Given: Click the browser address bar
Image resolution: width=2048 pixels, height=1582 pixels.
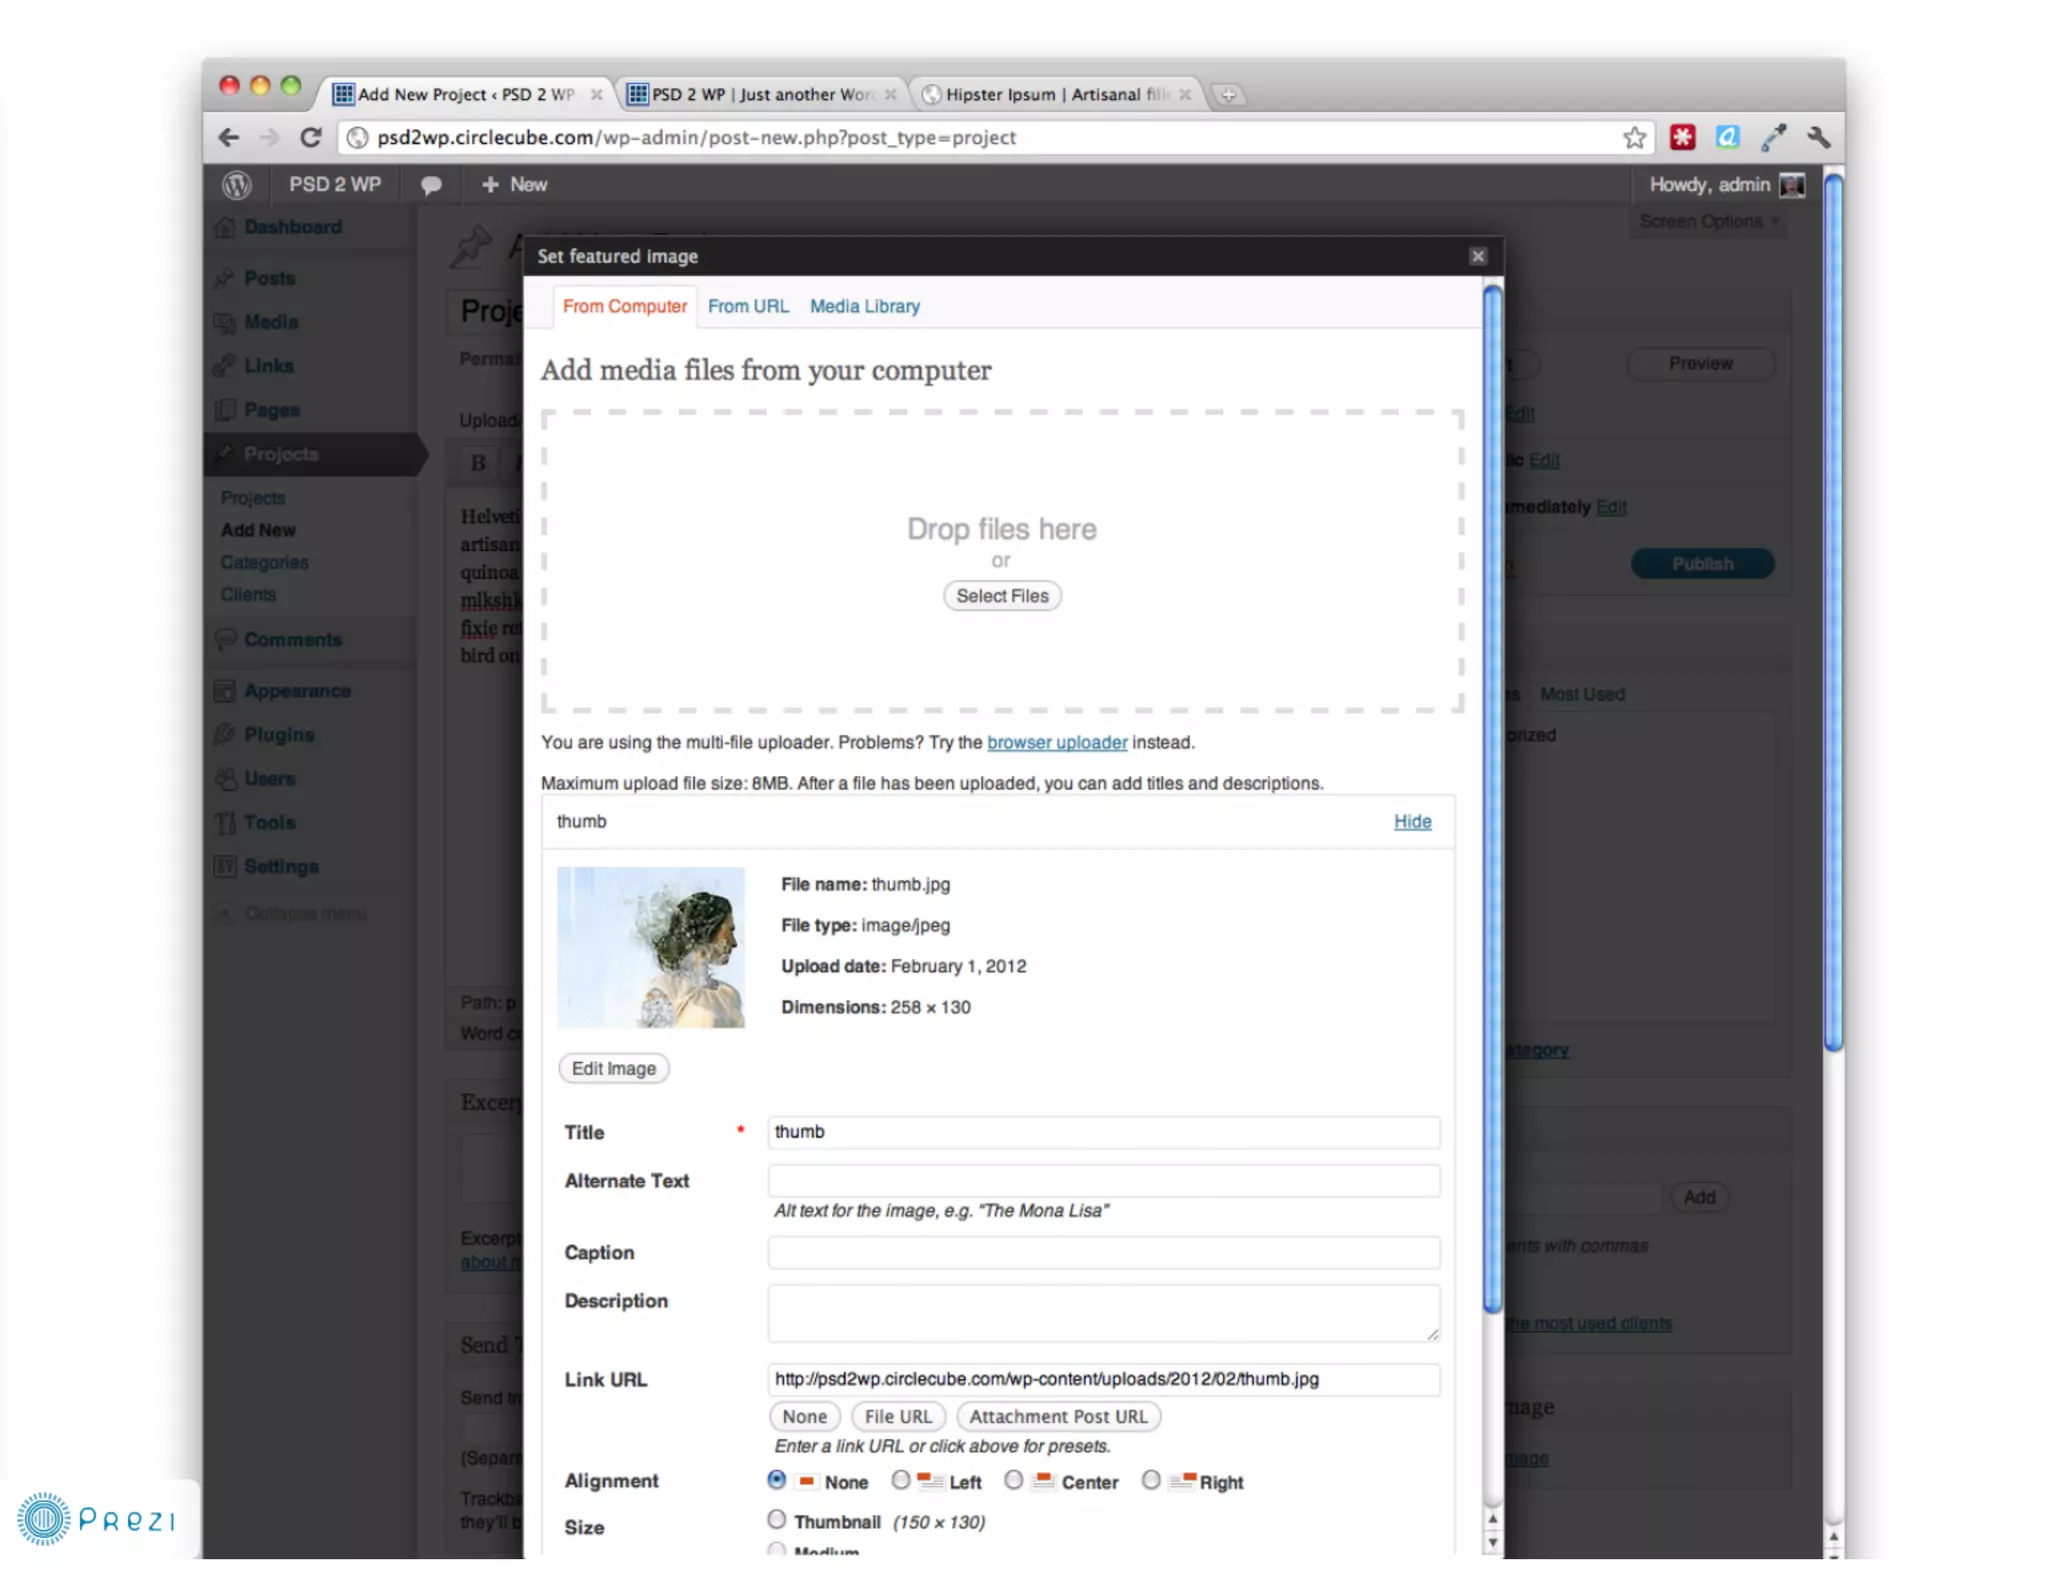Looking at the screenshot, I should click(x=995, y=137).
